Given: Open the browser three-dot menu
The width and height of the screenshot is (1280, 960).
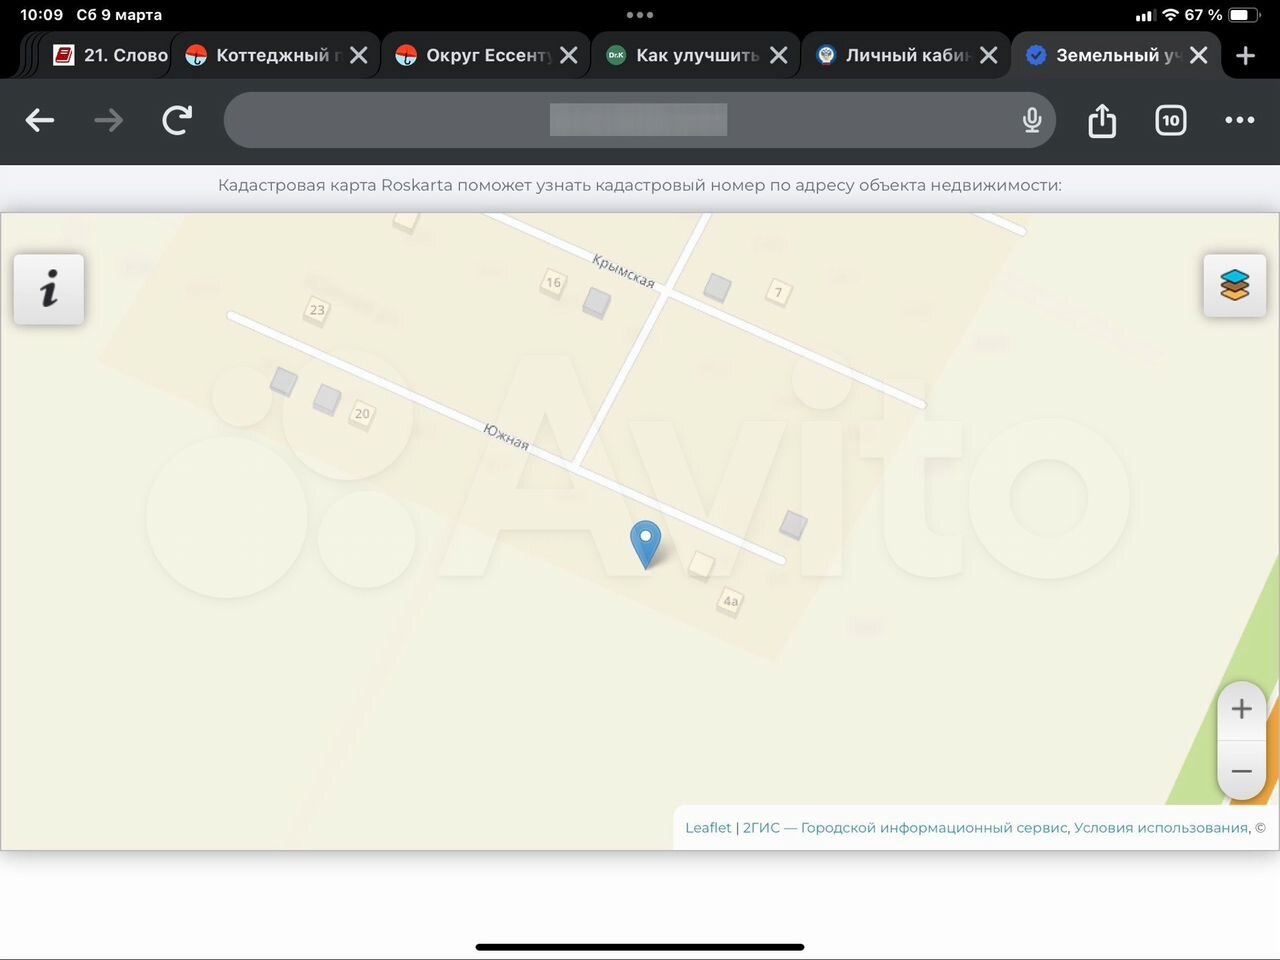Looking at the screenshot, I should [x=1239, y=121].
